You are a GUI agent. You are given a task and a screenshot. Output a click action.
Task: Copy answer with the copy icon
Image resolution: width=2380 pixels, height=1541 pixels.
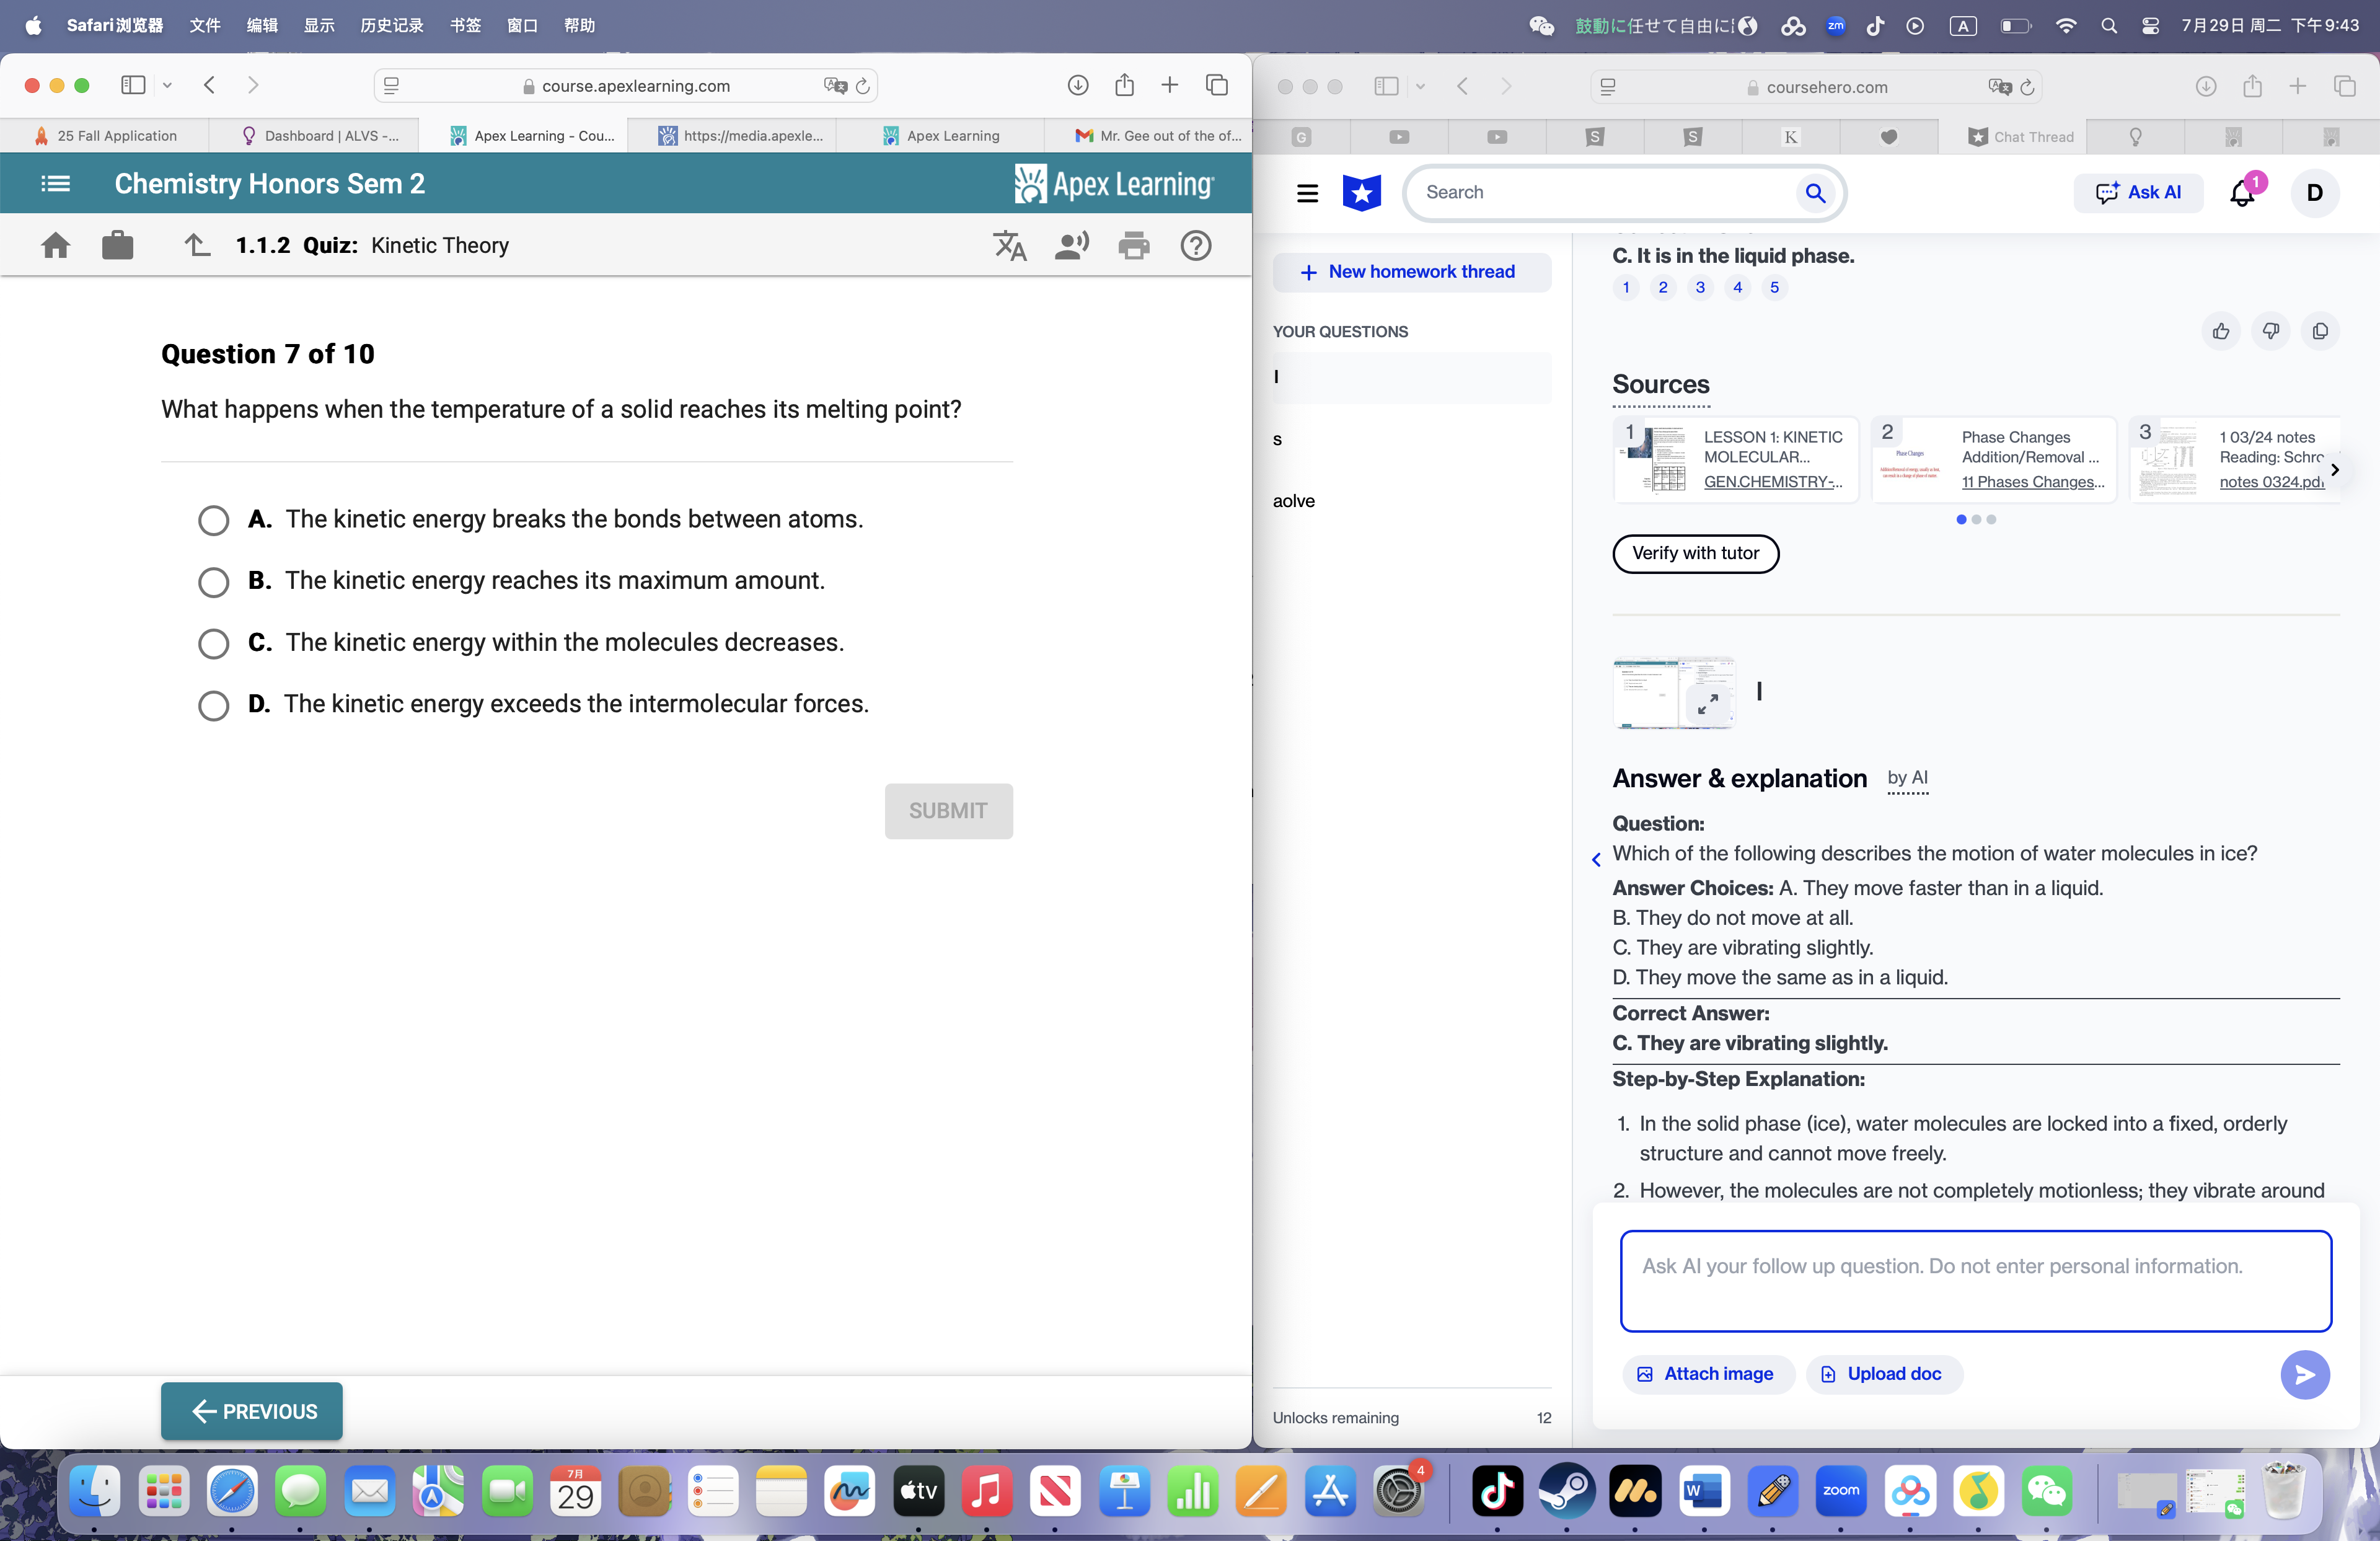click(x=2319, y=331)
